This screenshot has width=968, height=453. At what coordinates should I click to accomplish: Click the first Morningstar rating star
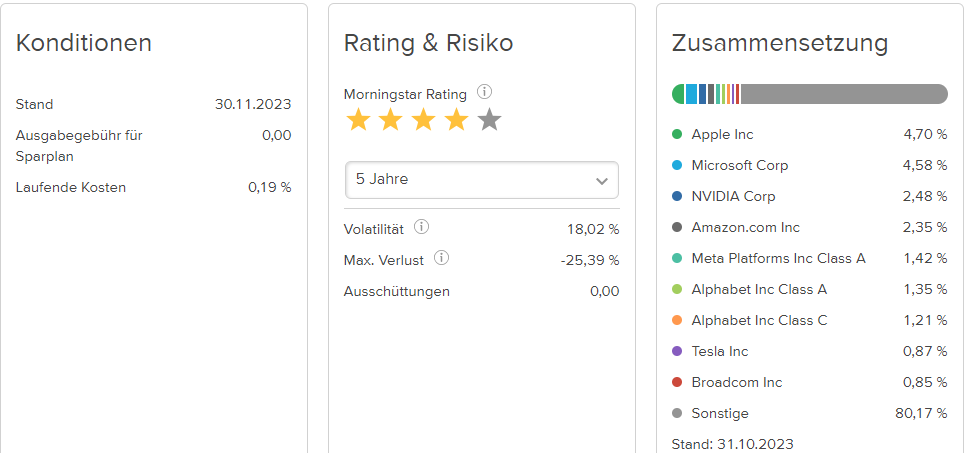point(358,121)
